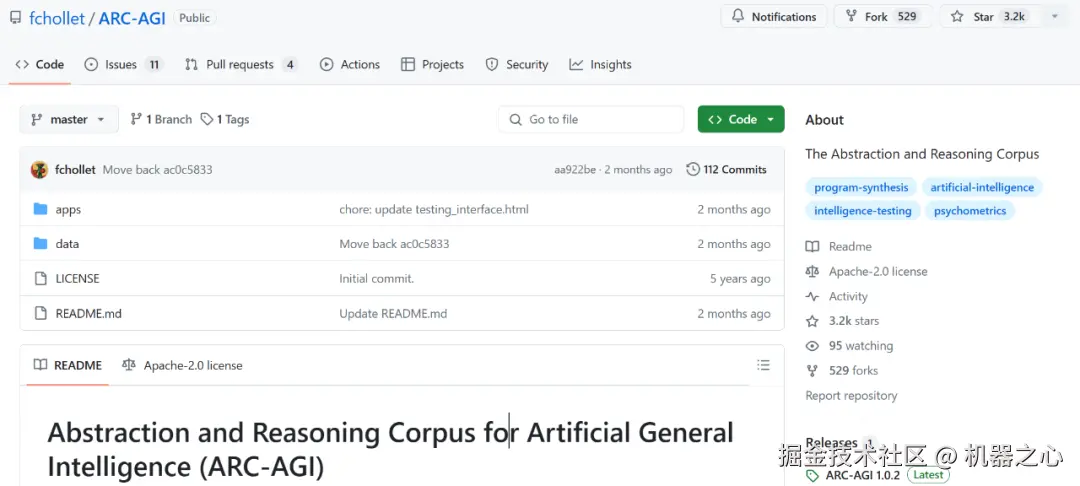
Task: Click the fcholett avatar in commit row
Action: 40,170
